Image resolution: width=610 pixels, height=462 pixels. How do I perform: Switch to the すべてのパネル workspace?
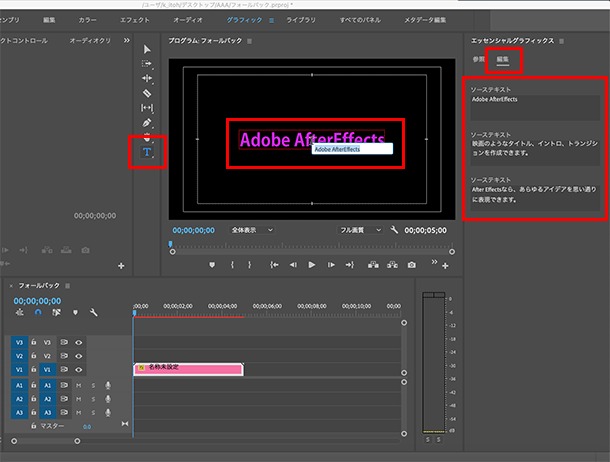click(360, 20)
